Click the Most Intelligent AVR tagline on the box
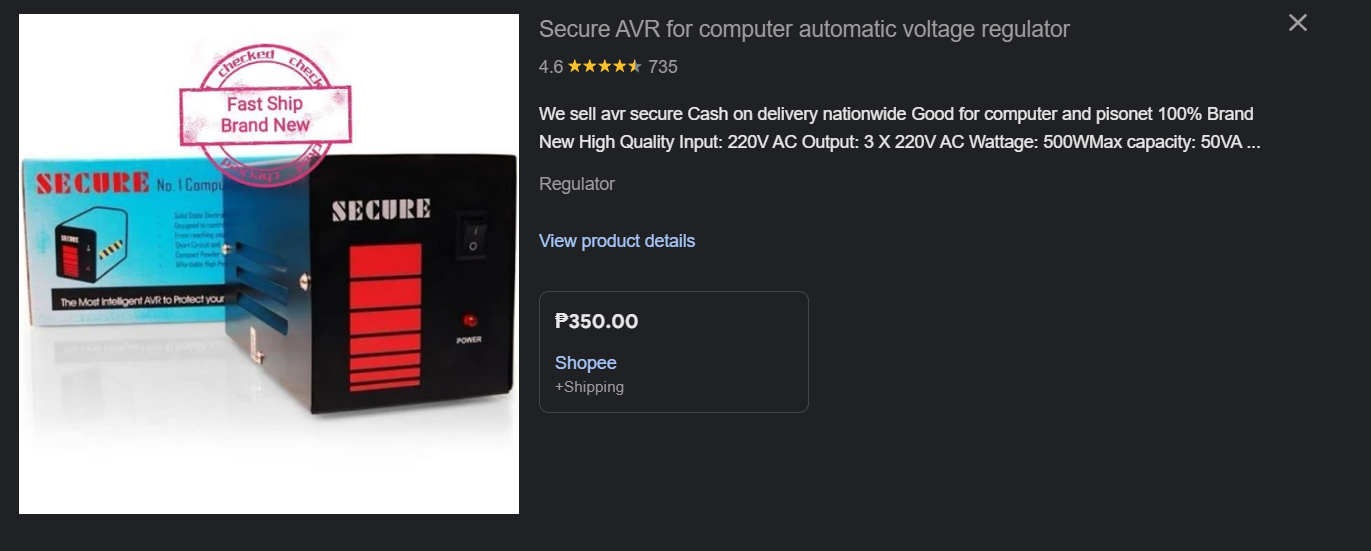Screen dimensions: 1371x551 click(138, 301)
